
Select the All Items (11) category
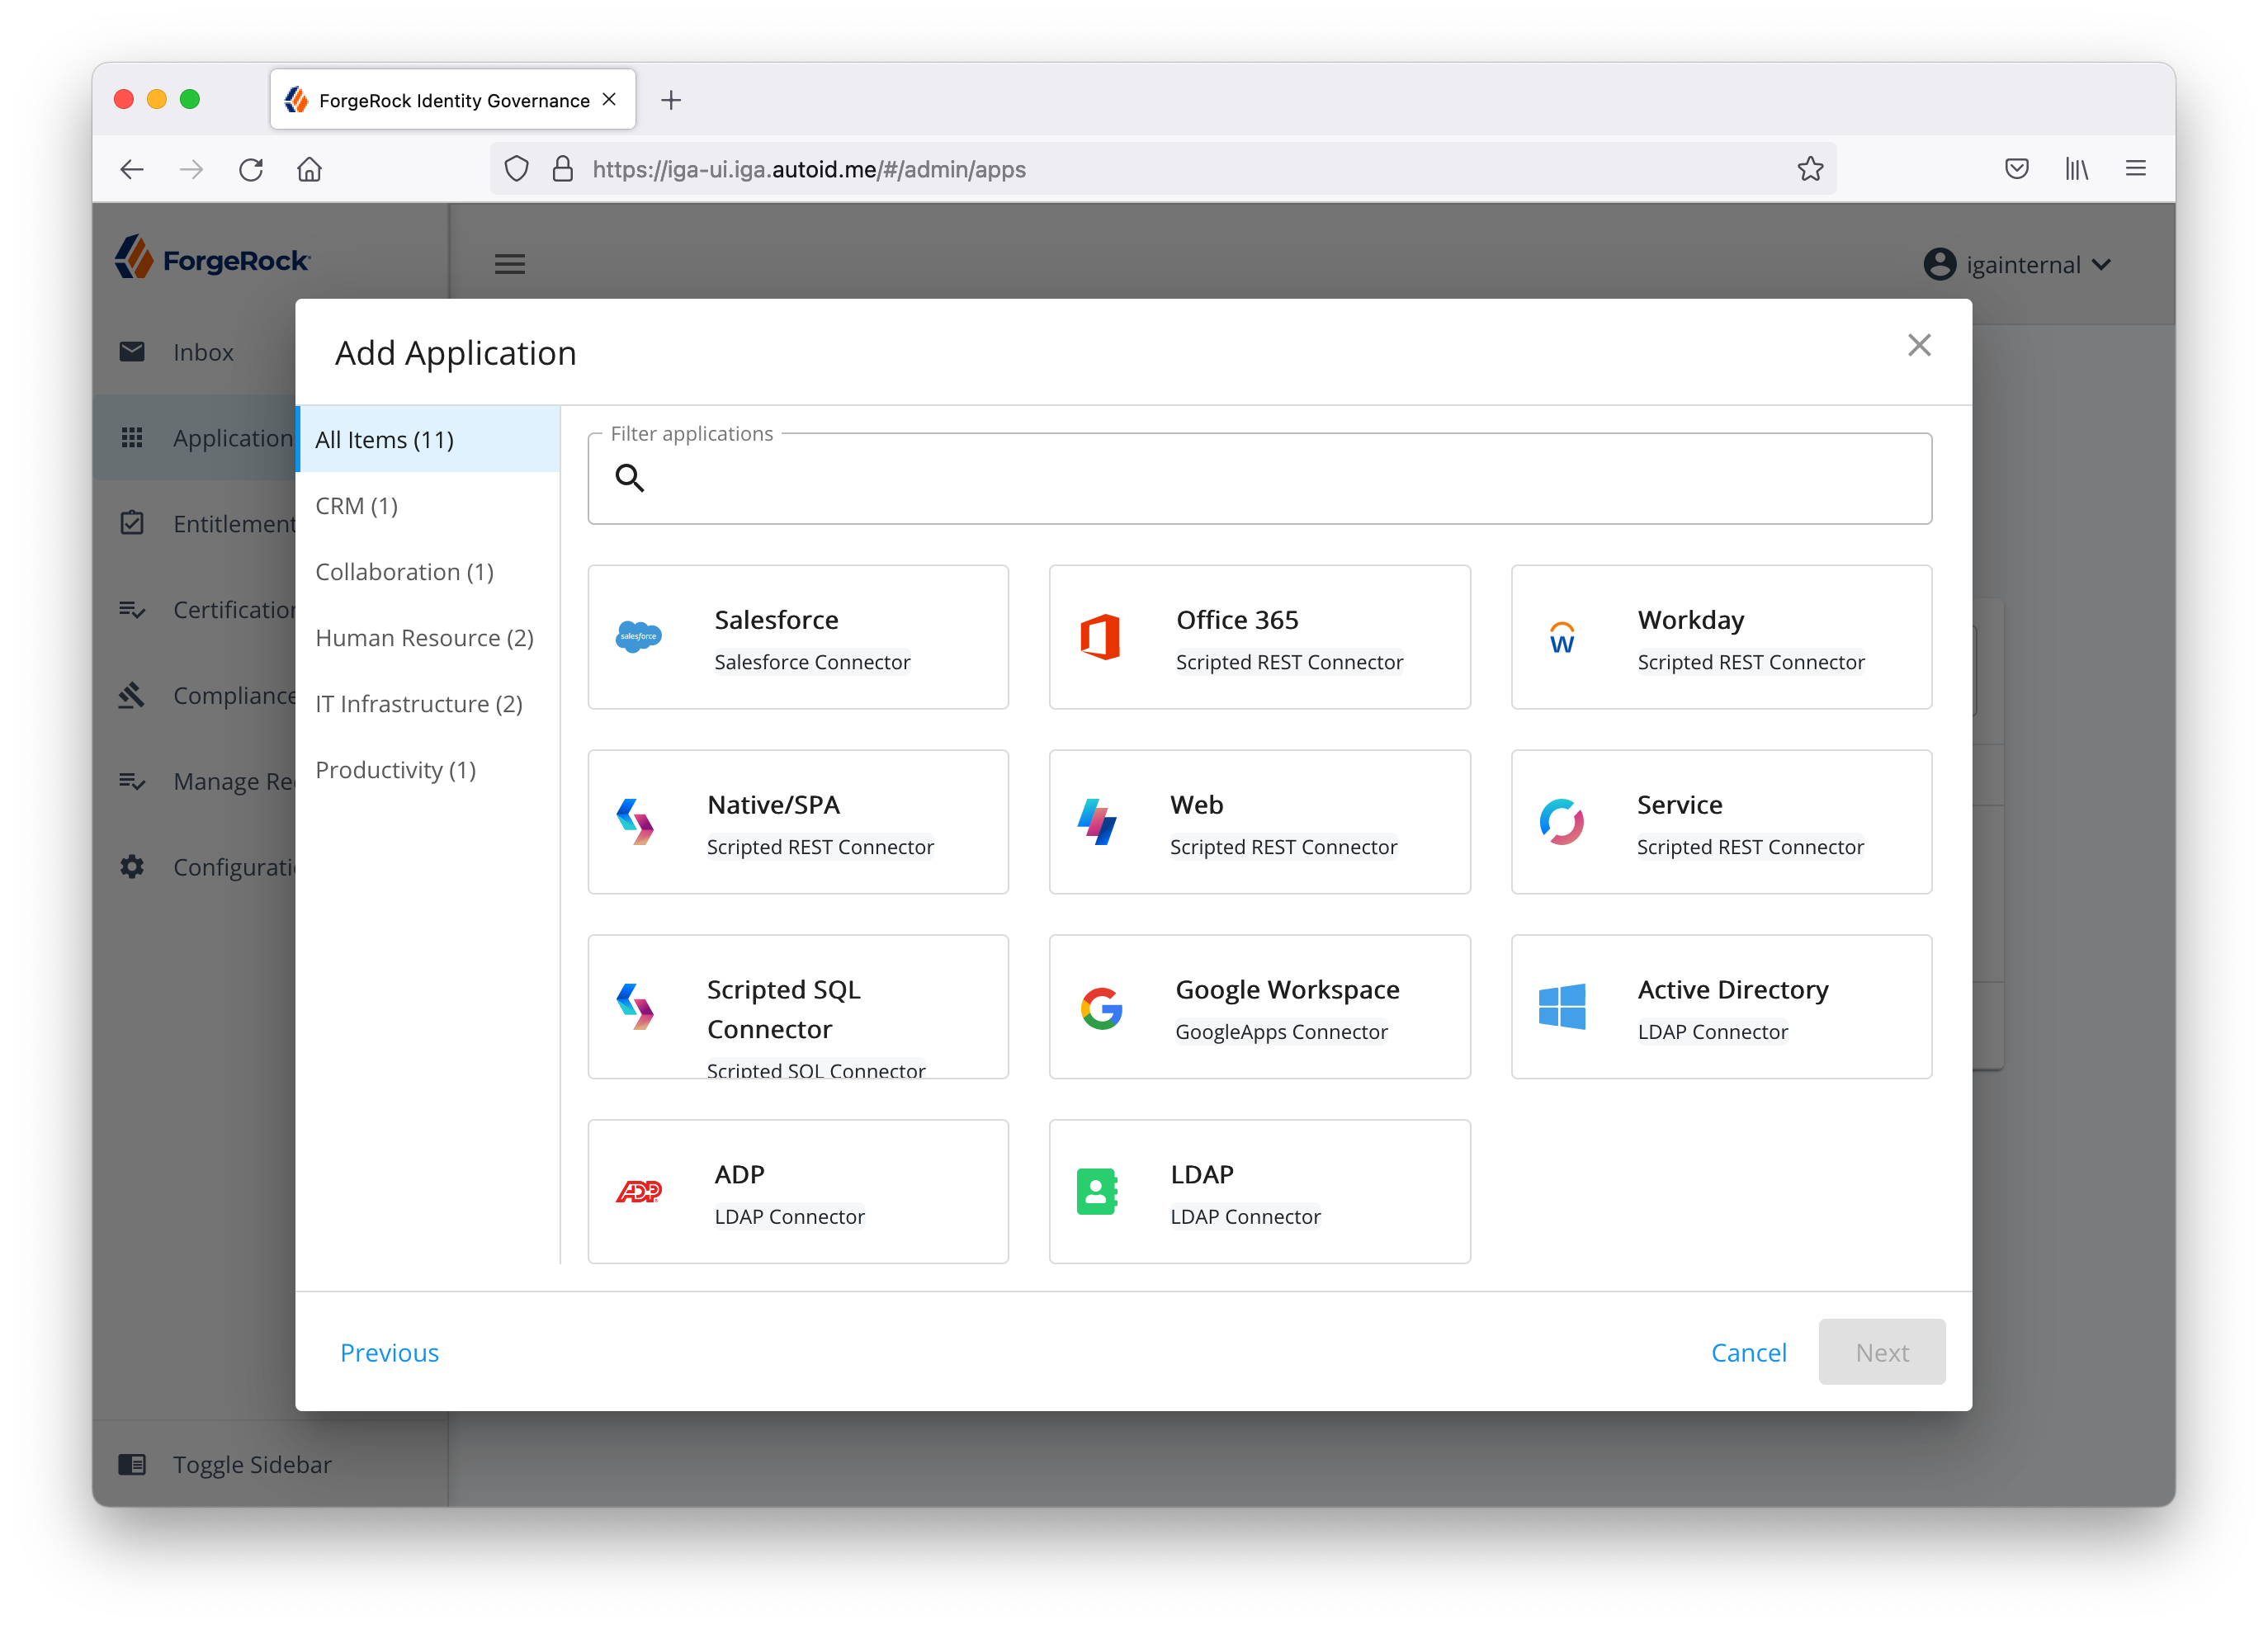[x=385, y=440]
